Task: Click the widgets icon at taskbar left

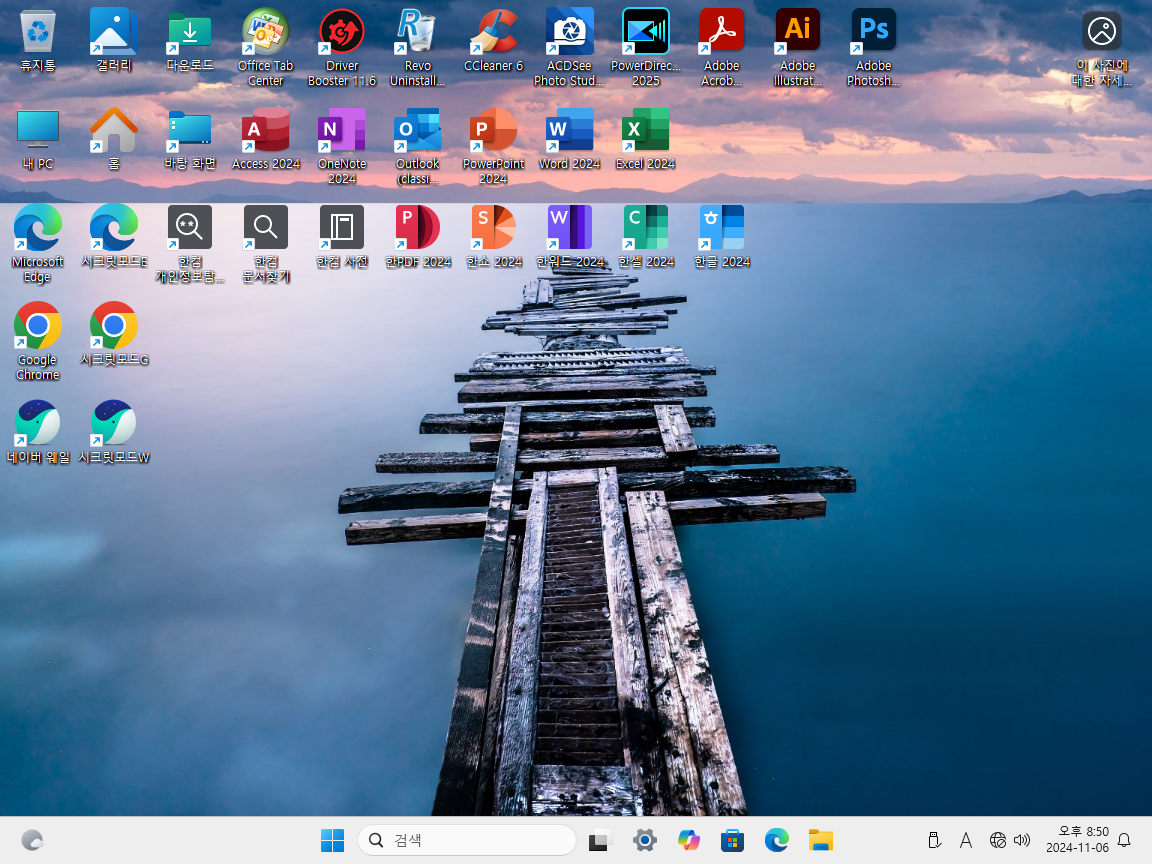Action: pyautogui.click(x=32, y=840)
